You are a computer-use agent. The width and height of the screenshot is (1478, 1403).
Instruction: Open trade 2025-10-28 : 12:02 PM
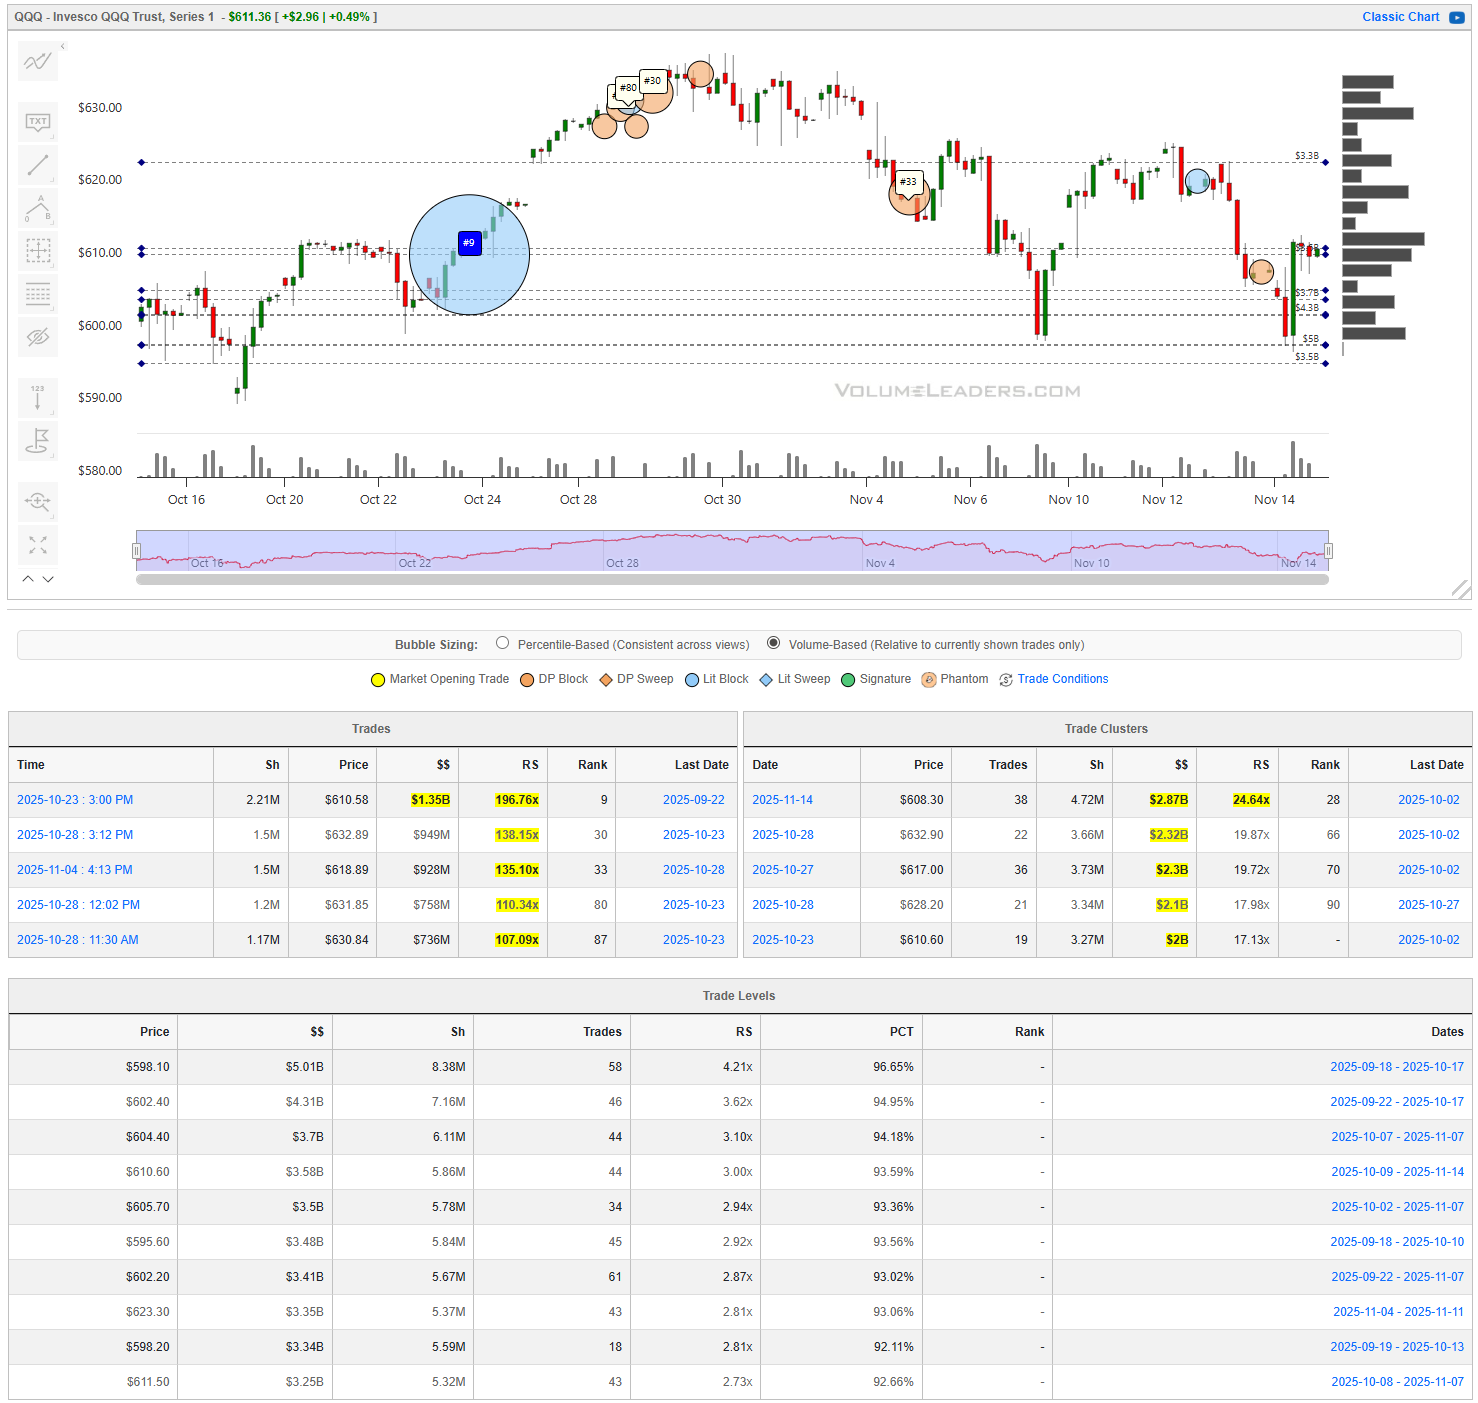pyautogui.click(x=78, y=905)
